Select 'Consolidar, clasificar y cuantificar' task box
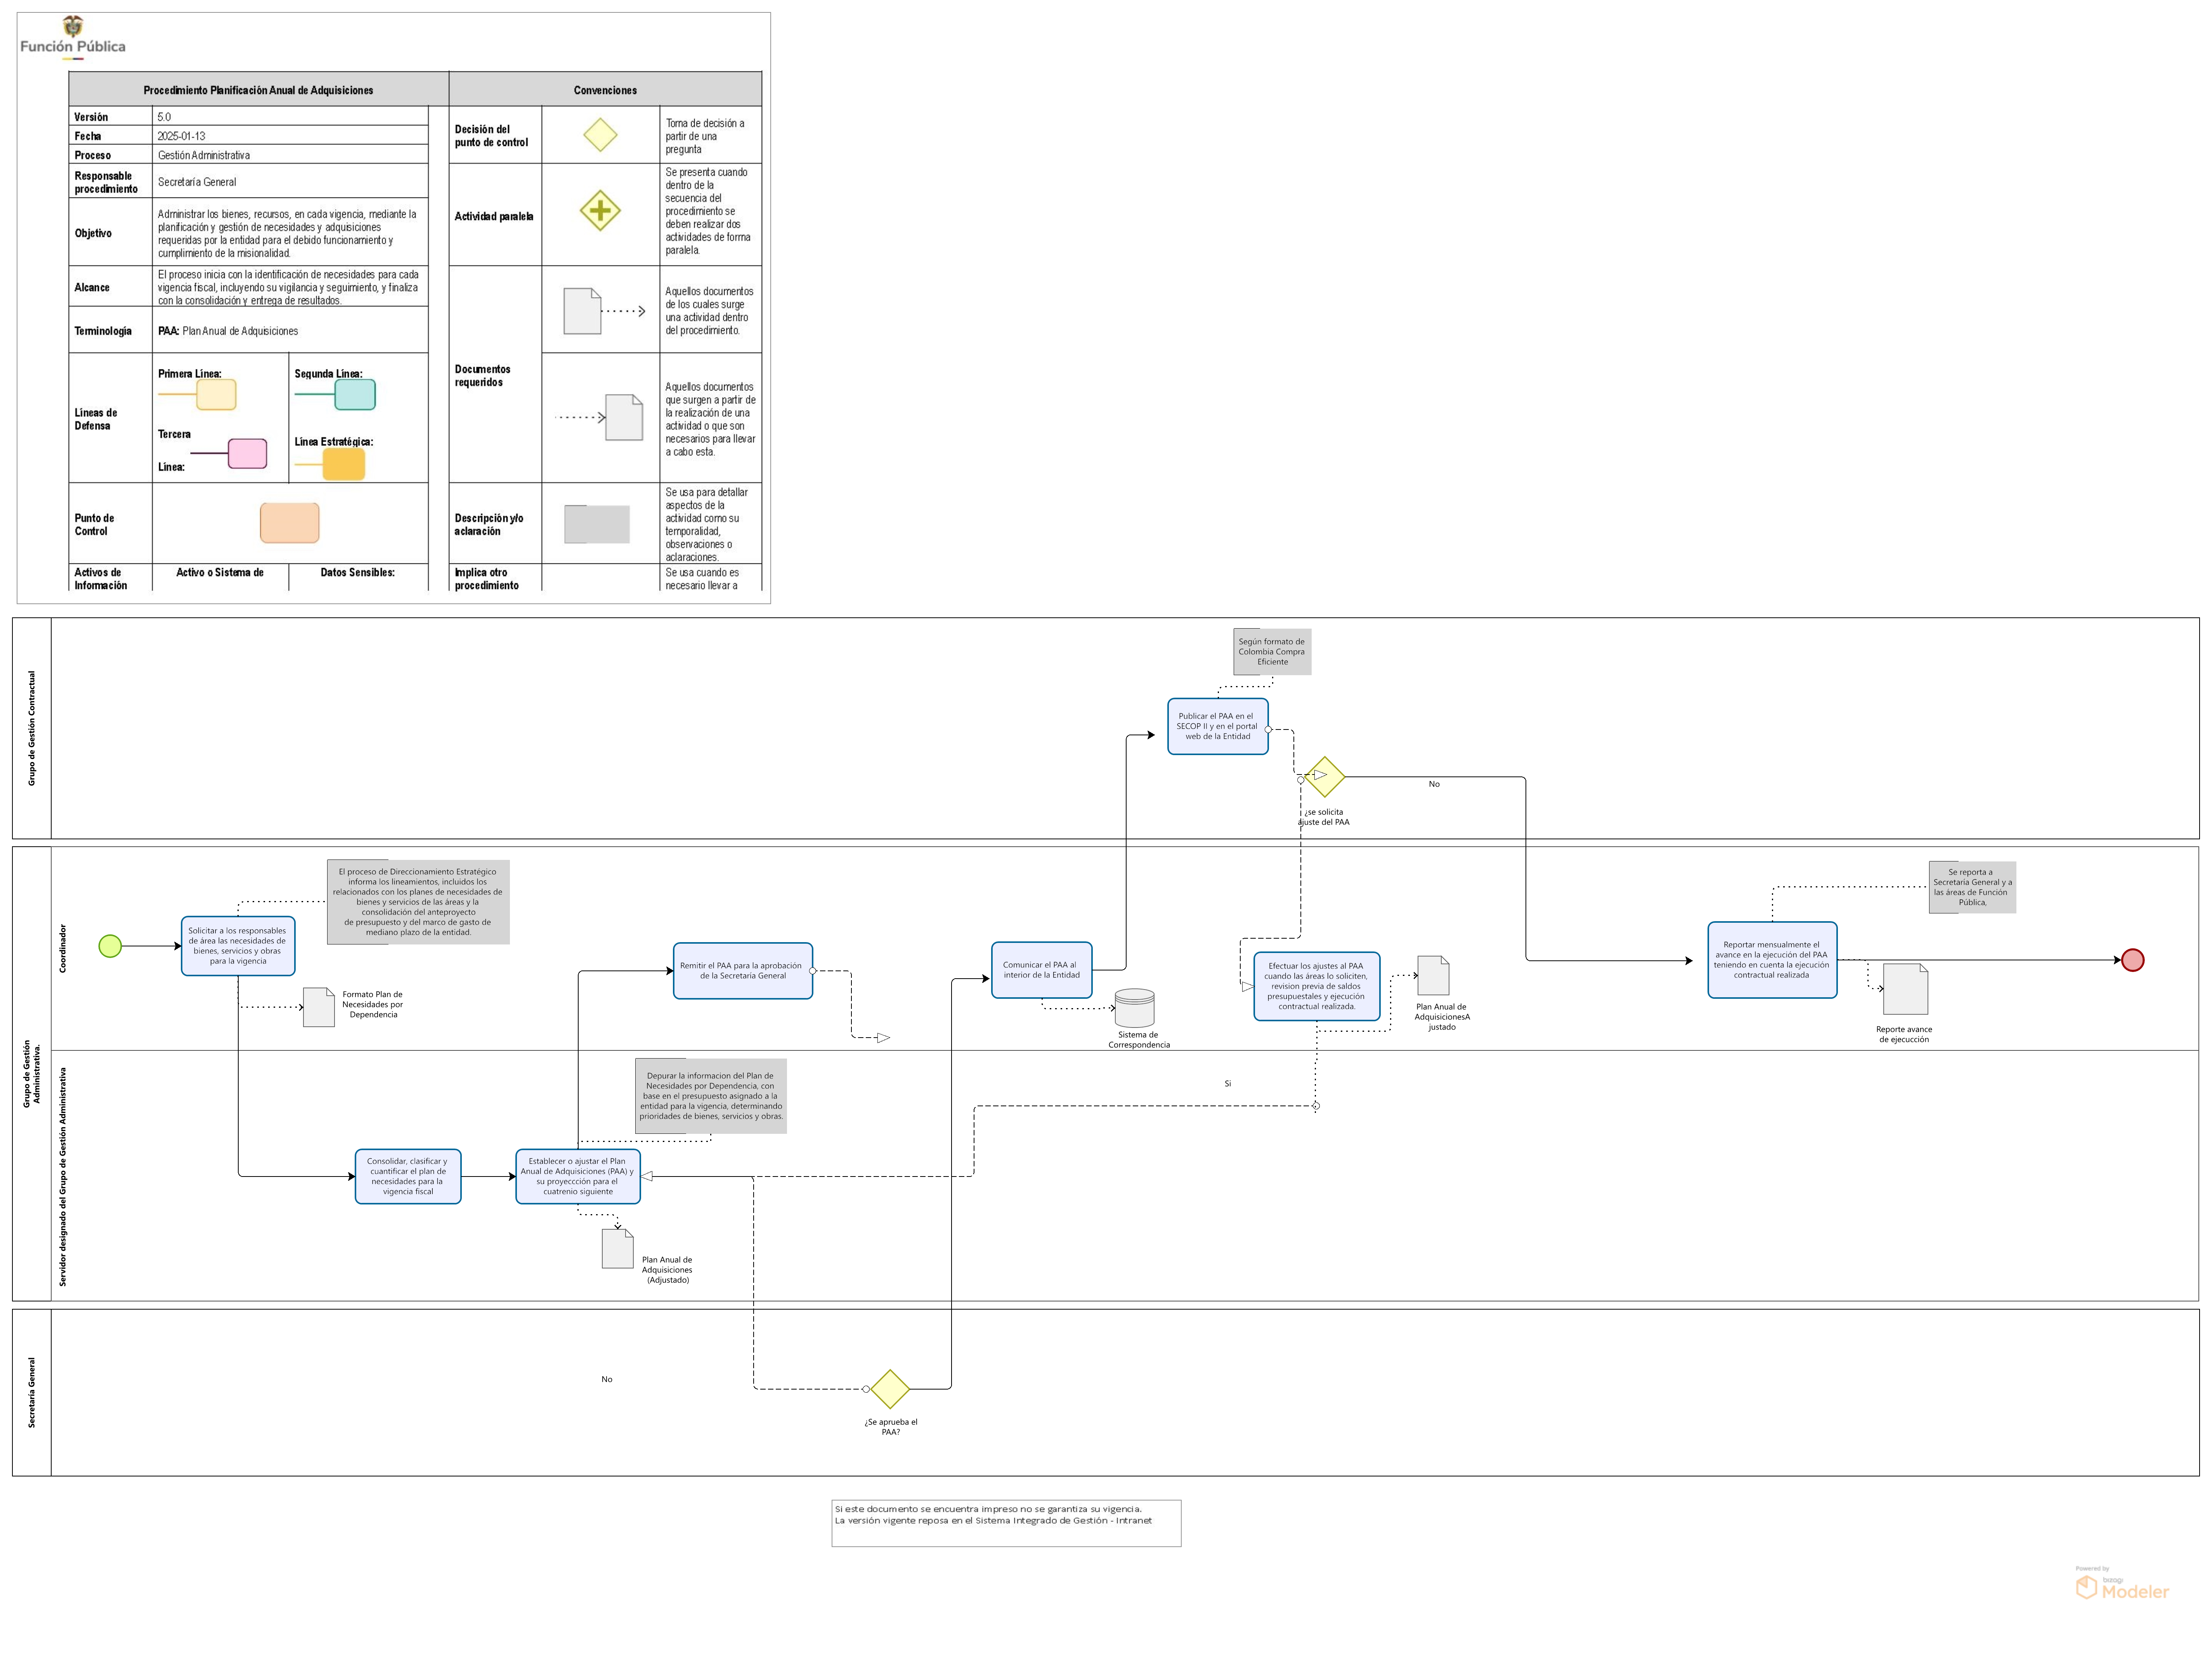 [x=408, y=1176]
